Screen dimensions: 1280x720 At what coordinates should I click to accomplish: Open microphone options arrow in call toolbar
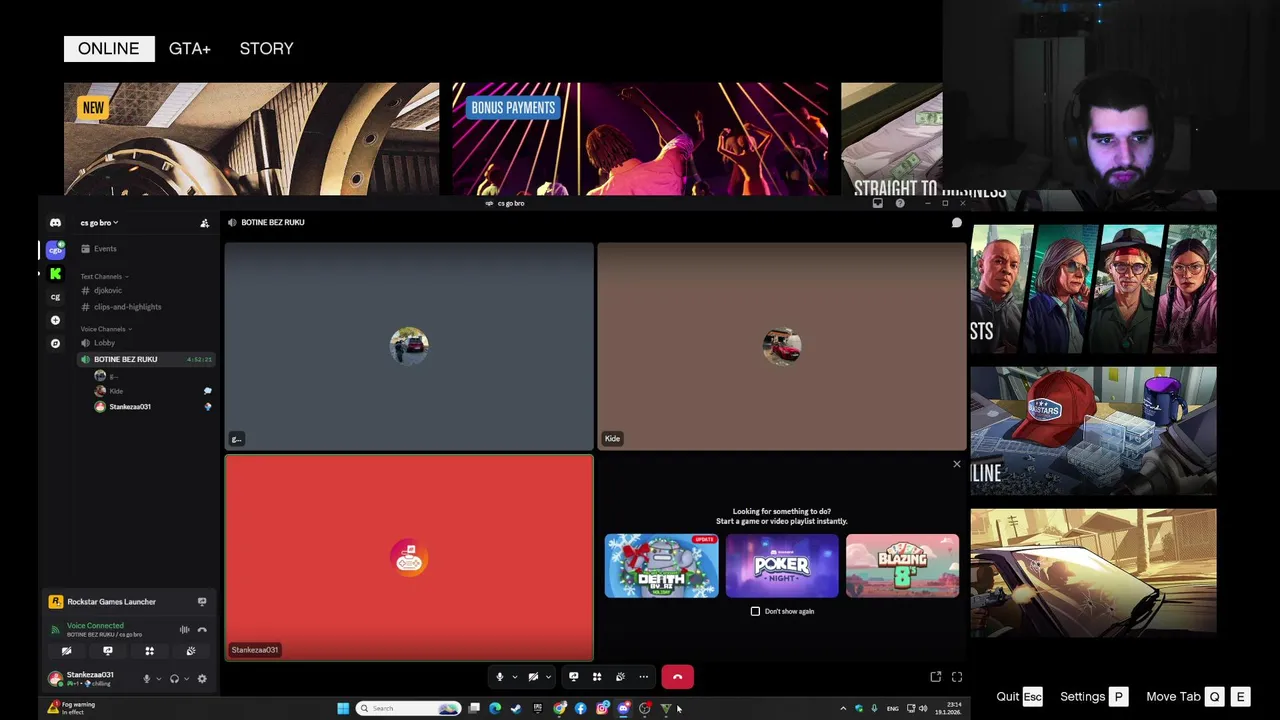(x=514, y=677)
